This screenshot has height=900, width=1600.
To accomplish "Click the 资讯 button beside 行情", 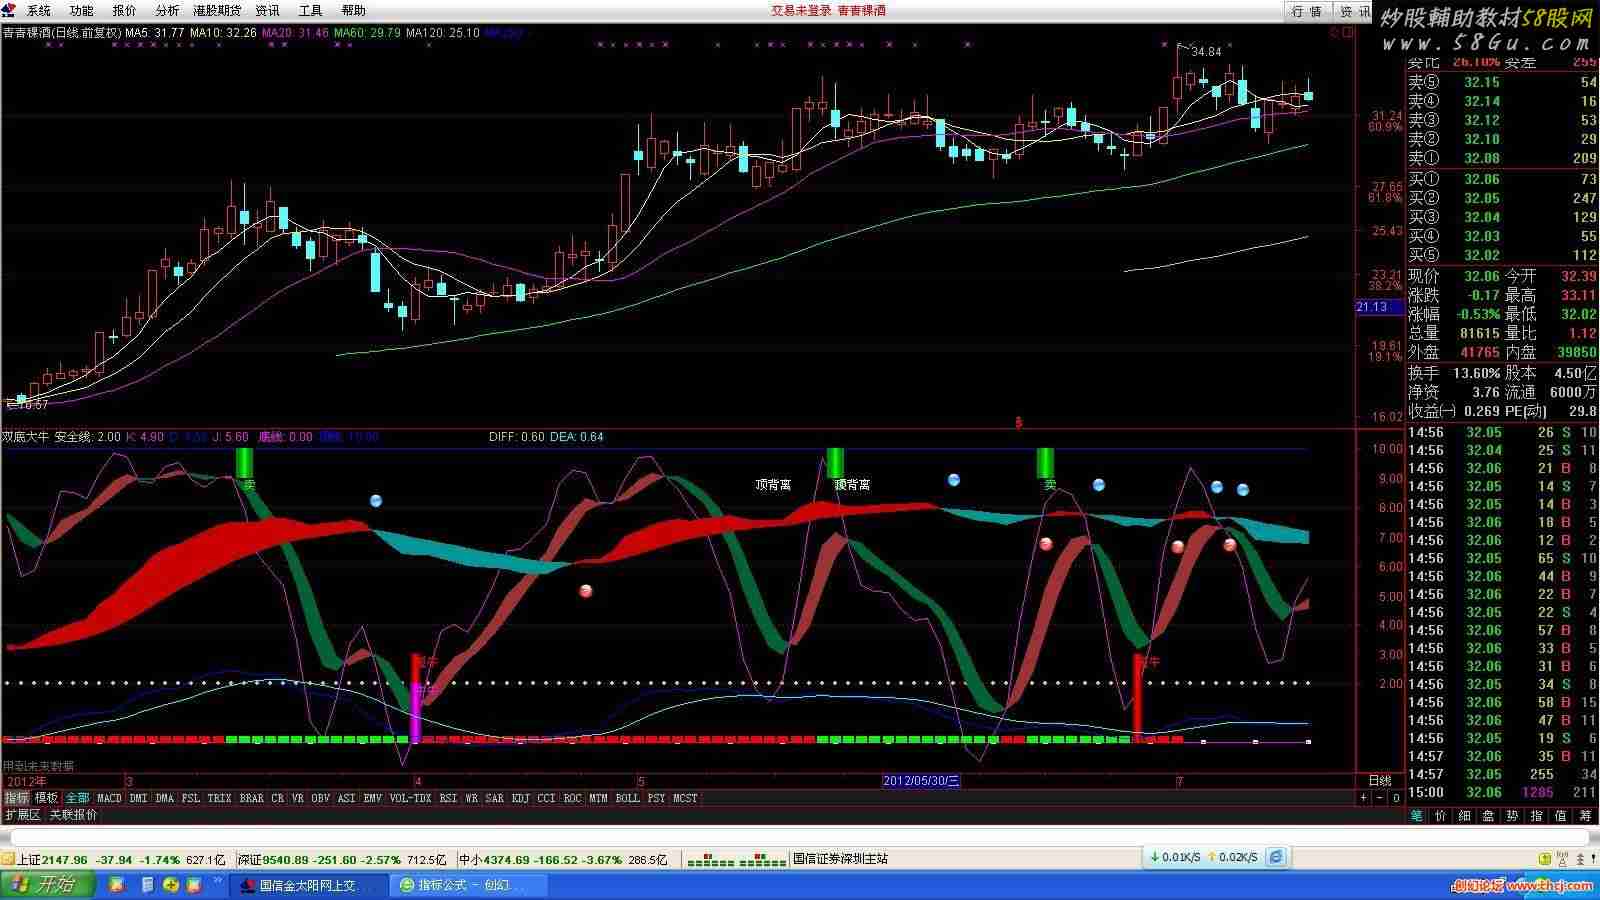I will point(1355,11).
